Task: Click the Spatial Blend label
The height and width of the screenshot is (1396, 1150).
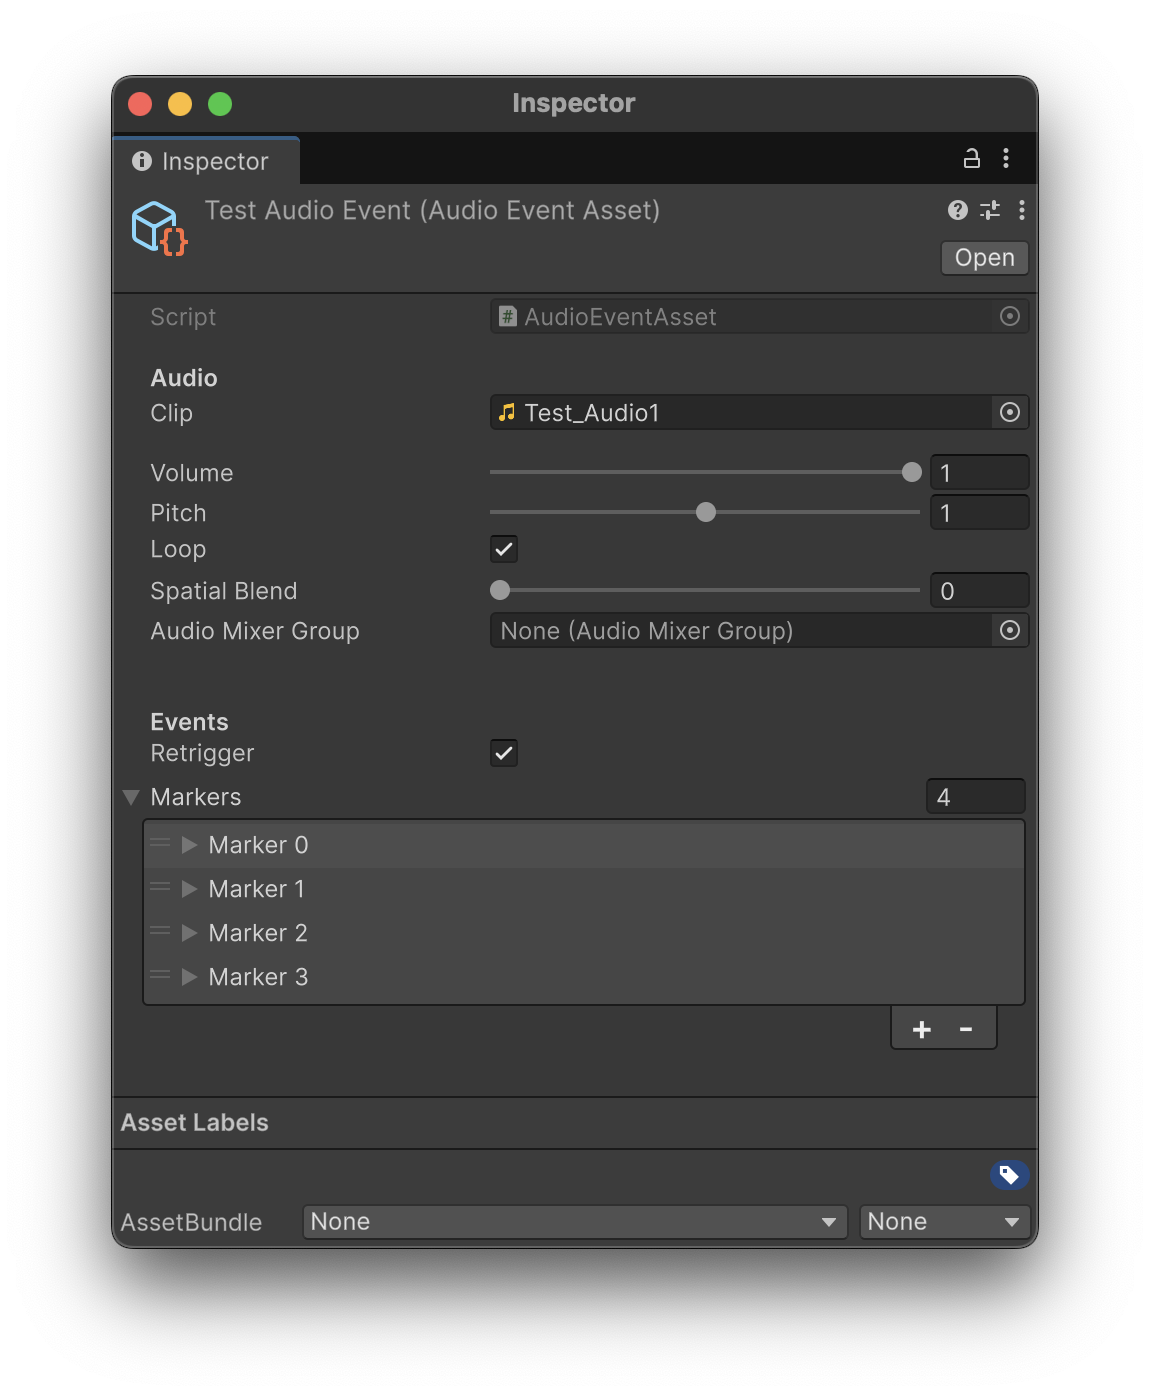Action: pyautogui.click(x=224, y=591)
